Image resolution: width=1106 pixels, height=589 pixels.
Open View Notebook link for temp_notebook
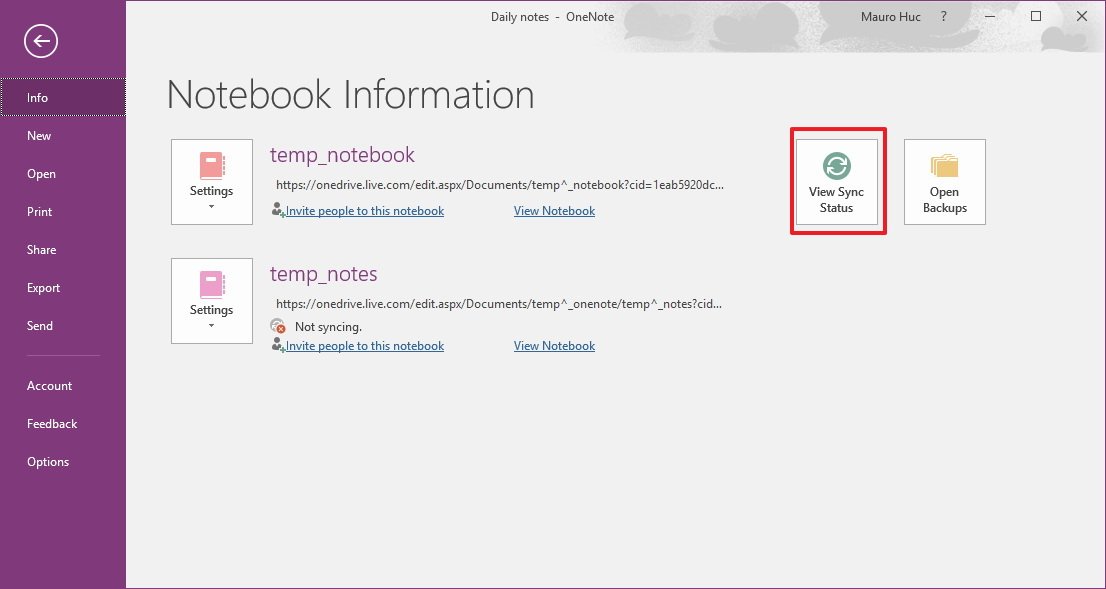(554, 211)
